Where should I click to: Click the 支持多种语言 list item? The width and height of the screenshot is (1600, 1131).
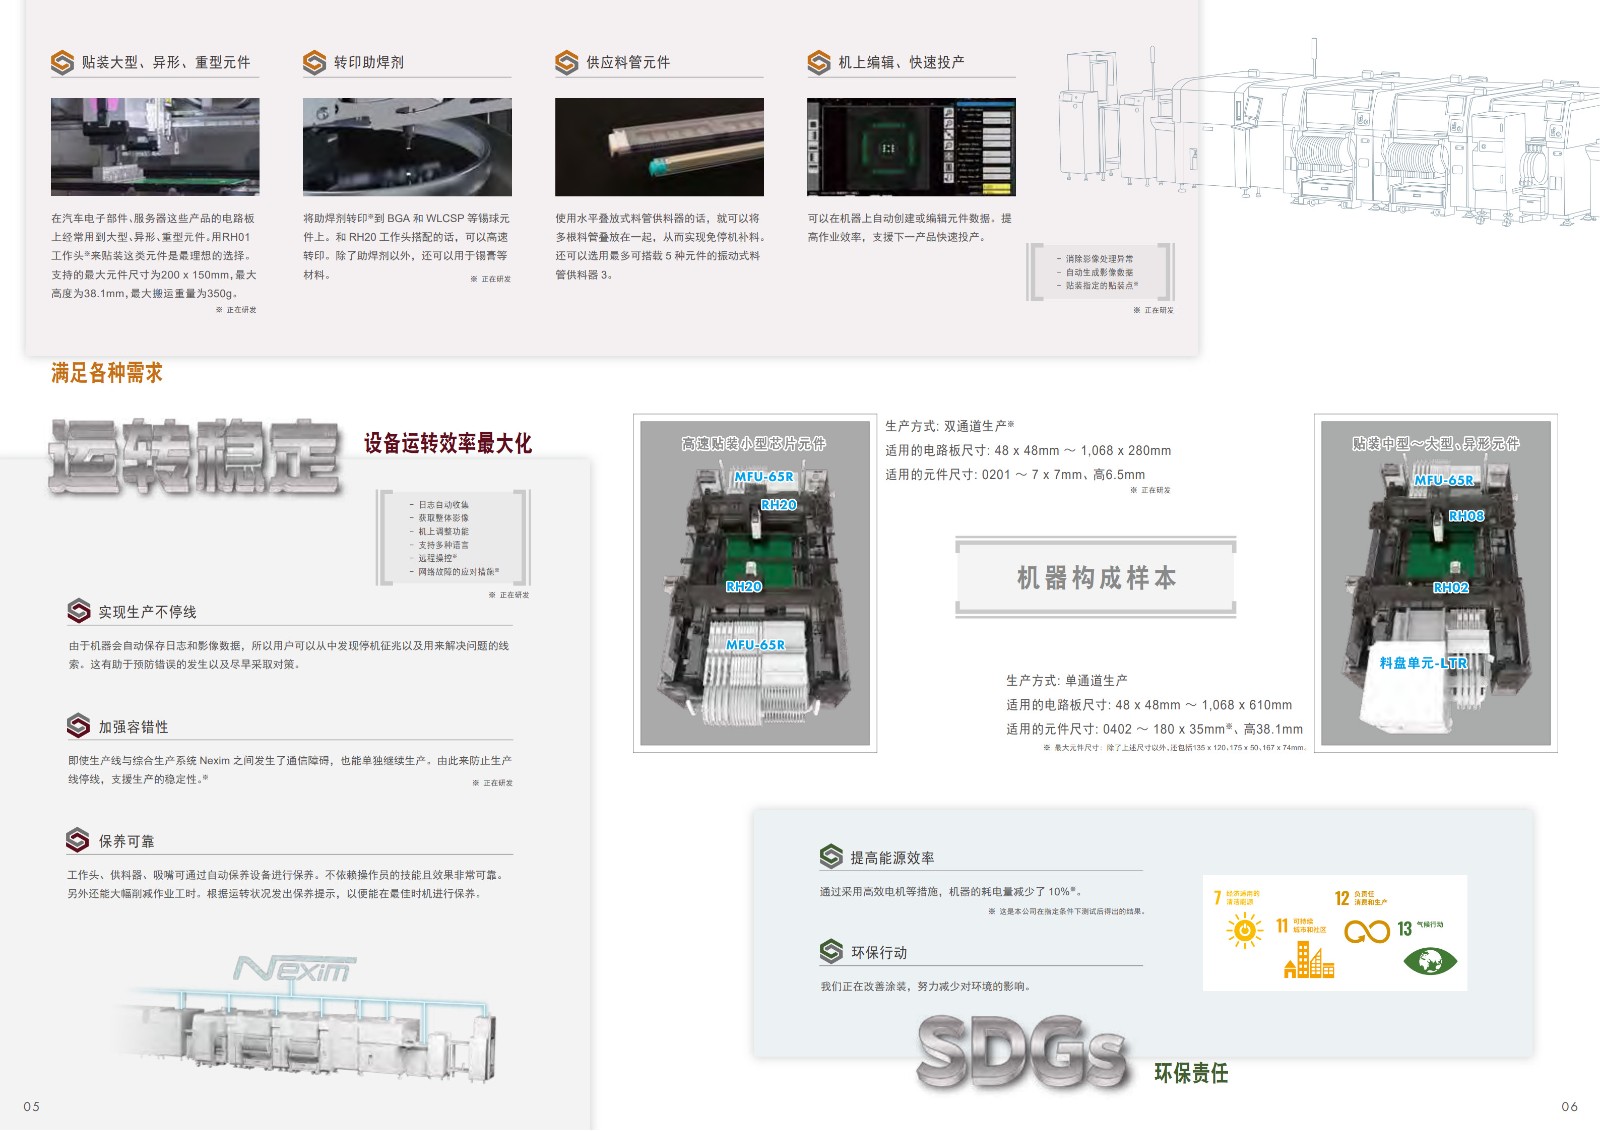[443, 545]
